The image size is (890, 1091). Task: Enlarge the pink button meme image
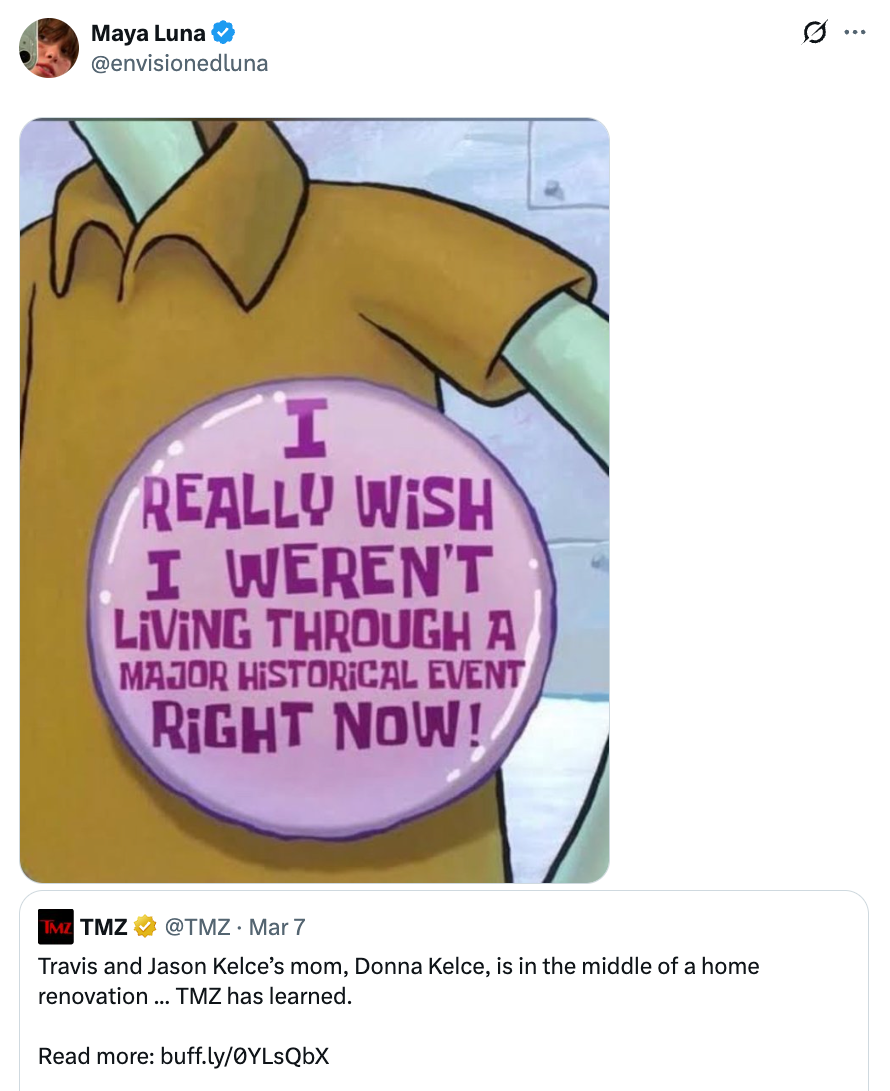tap(315, 500)
